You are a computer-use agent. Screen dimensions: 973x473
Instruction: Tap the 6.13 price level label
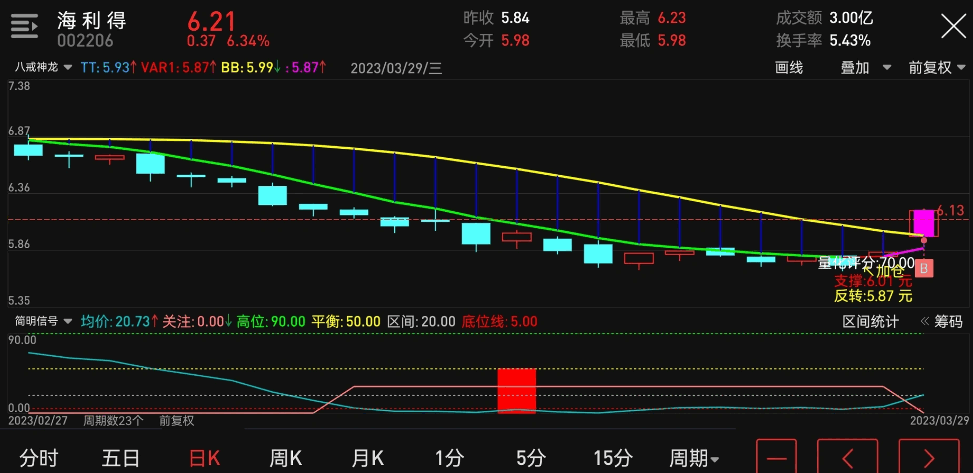(x=950, y=211)
